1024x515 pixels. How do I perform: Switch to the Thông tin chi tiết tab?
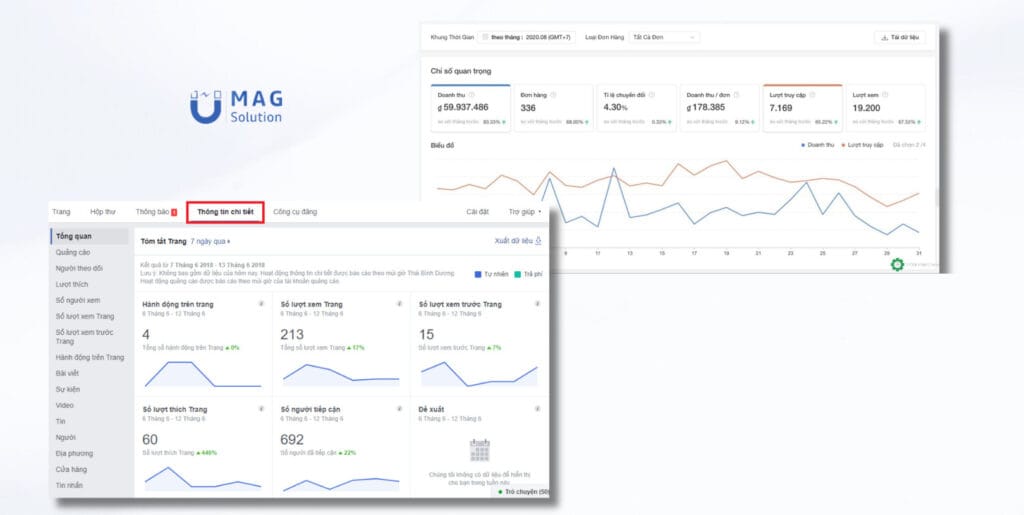pyautogui.click(x=225, y=212)
